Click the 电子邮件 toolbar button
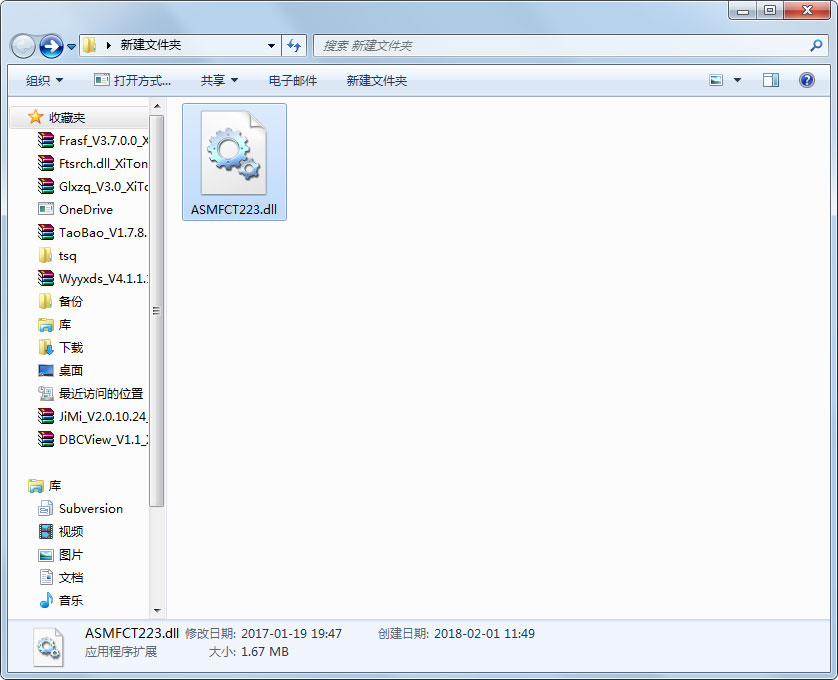838x680 pixels. click(x=292, y=80)
